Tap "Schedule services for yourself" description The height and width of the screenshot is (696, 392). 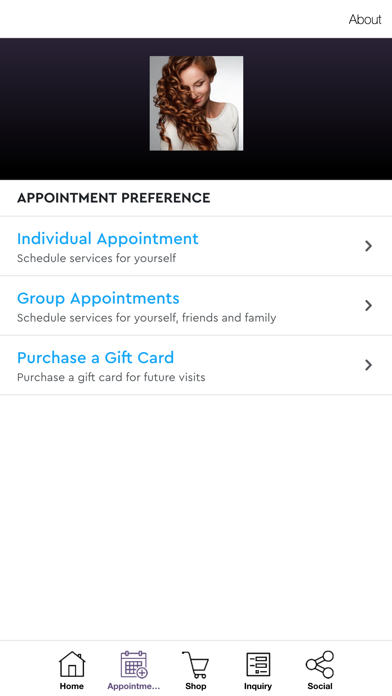click(96, 258)
